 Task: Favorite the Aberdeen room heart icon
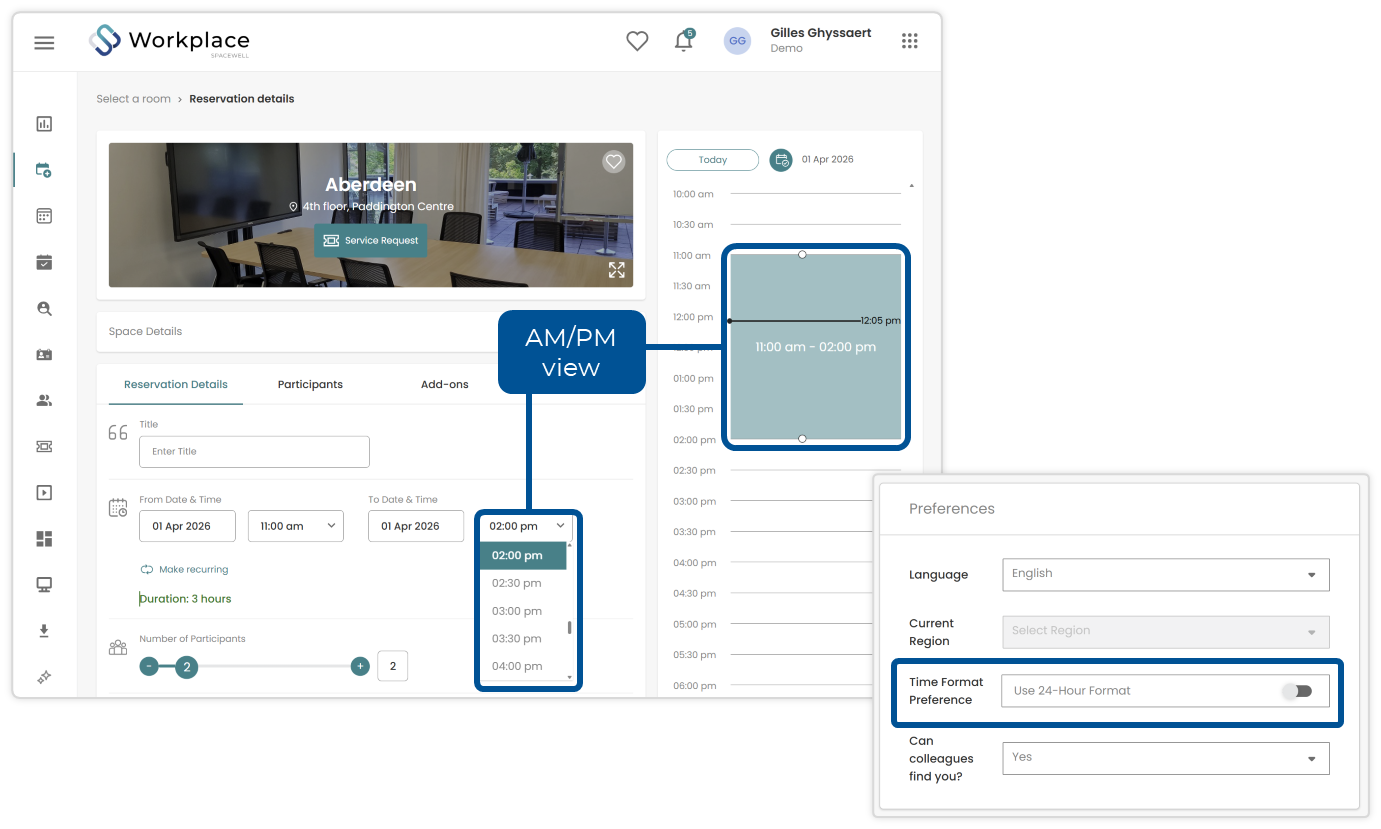[x=614, y=161]
